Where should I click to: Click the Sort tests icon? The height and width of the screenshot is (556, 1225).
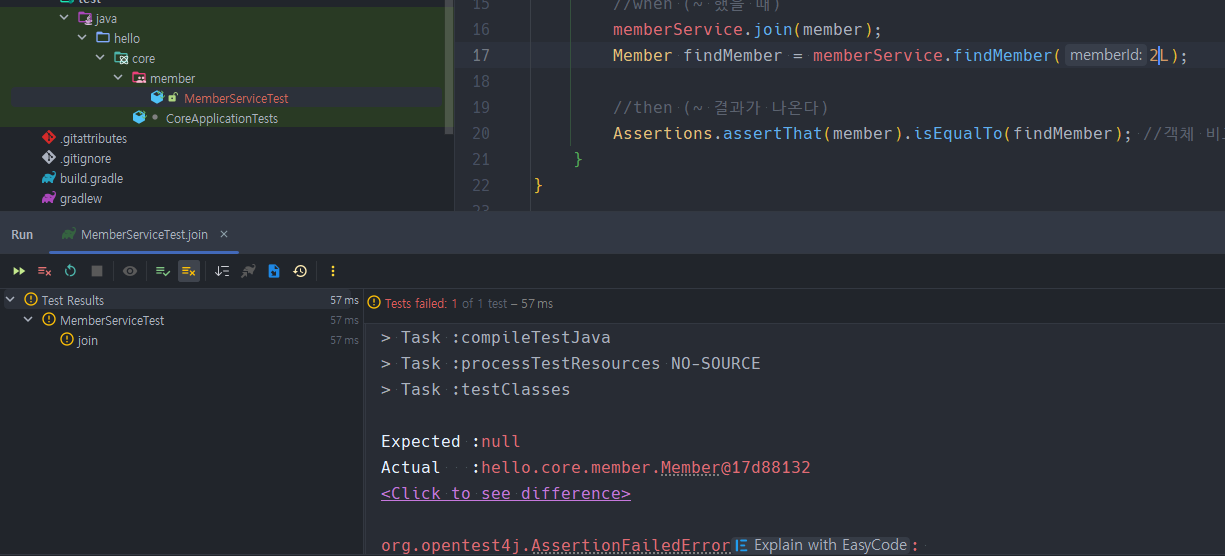(x=222, y=271)
